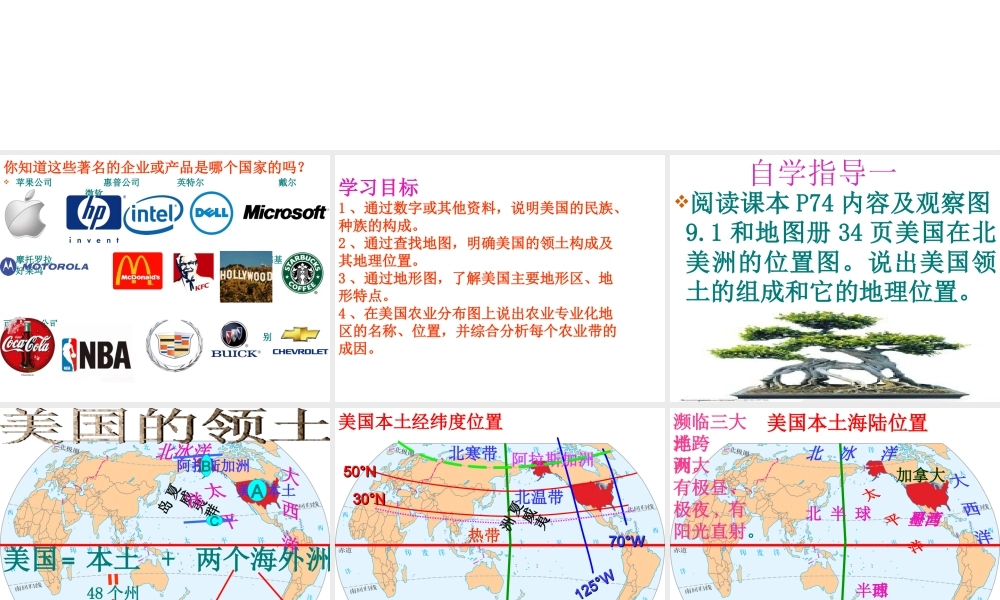
Task: Click the 自学指导一 title
Action: [823, 173]
